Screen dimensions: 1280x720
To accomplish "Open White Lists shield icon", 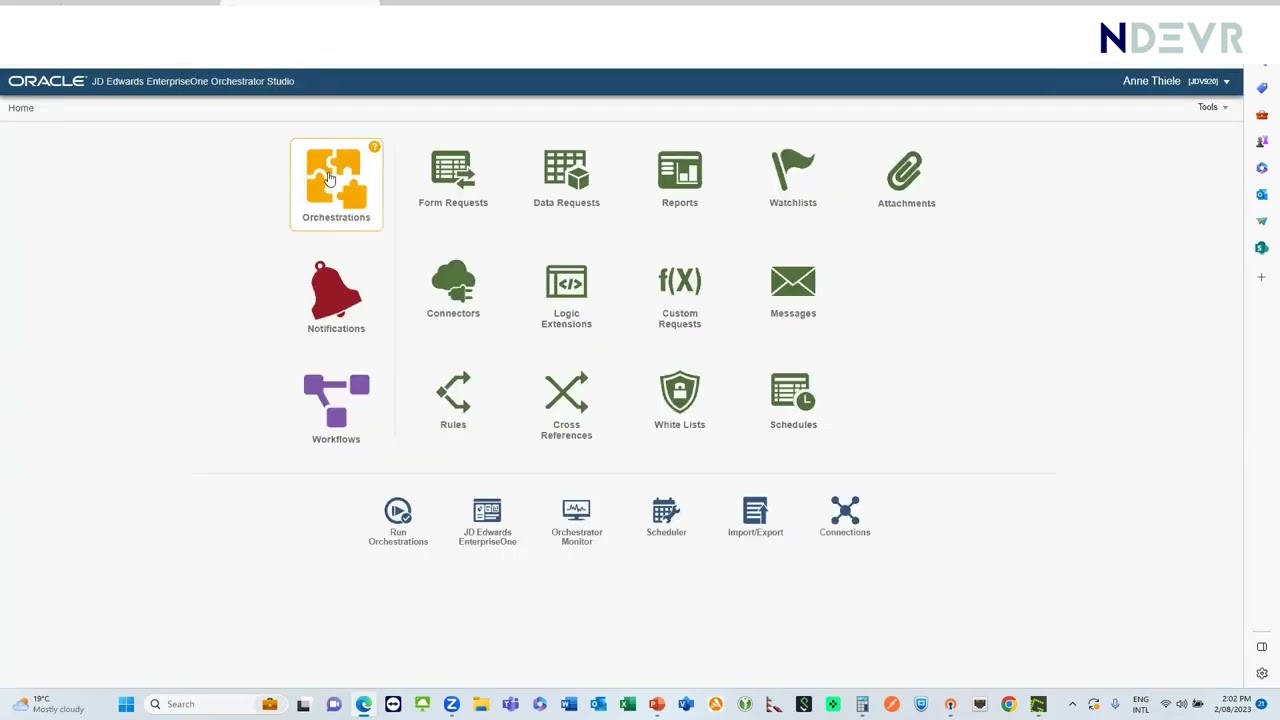I will point(679,401).
